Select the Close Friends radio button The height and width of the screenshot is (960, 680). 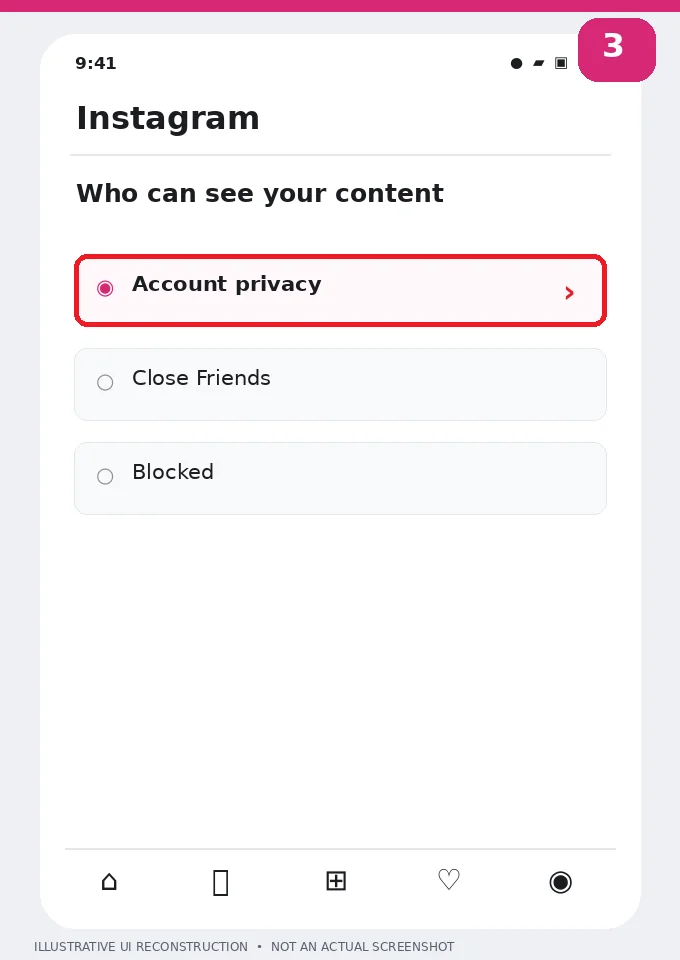(x=105, y=383)
